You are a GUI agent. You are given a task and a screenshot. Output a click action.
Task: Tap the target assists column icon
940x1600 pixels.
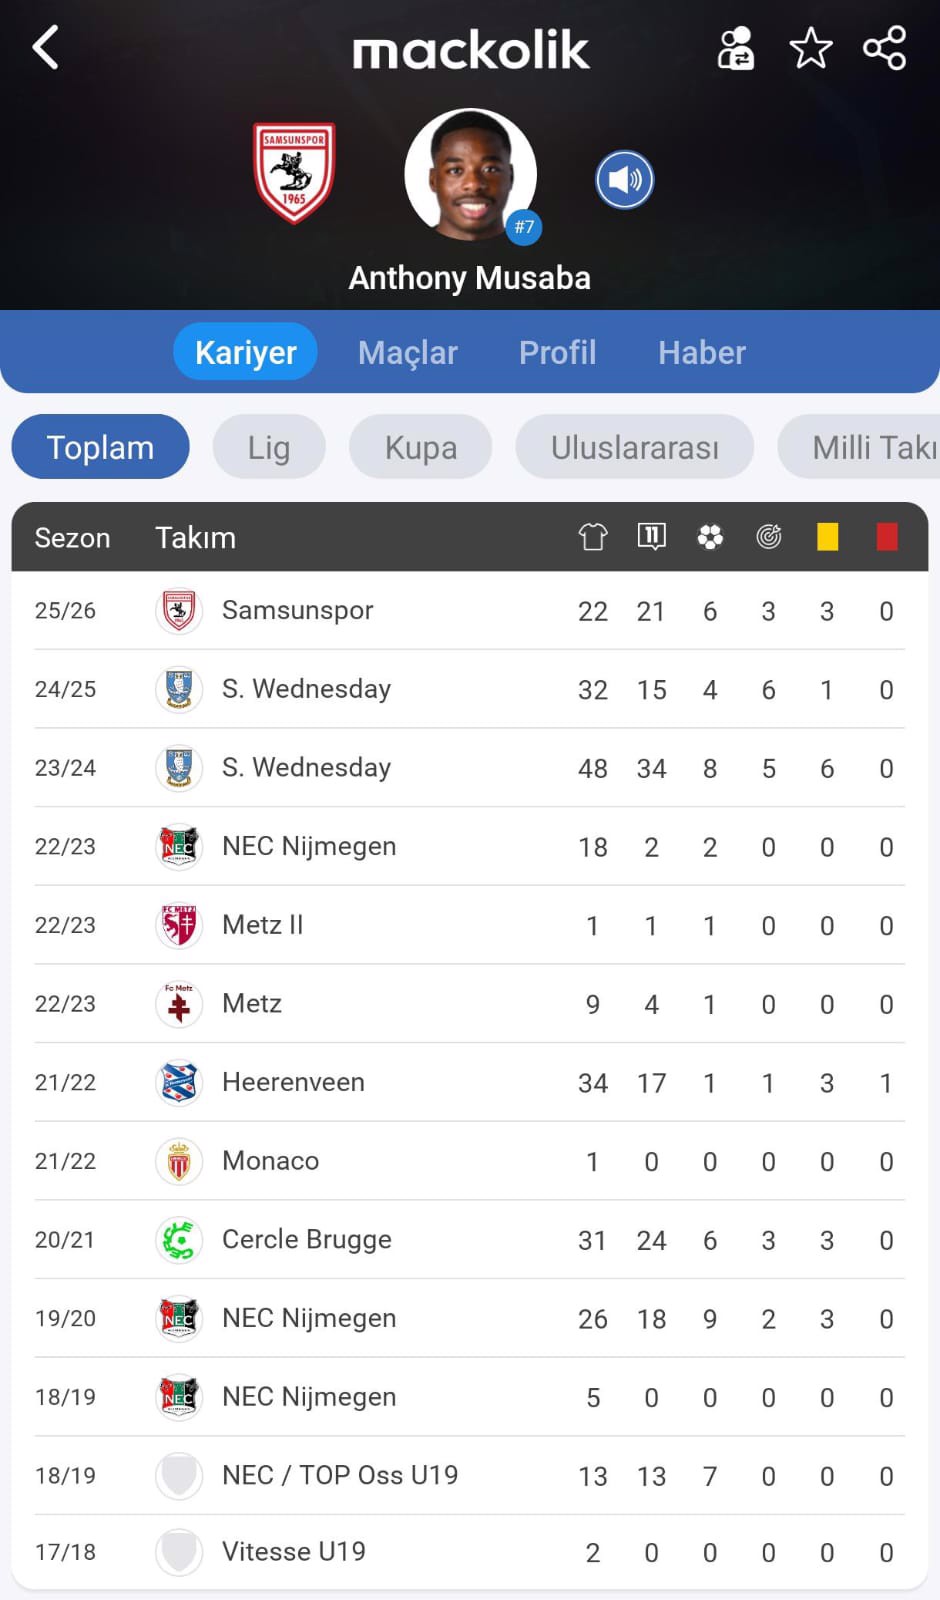[768, 537]
